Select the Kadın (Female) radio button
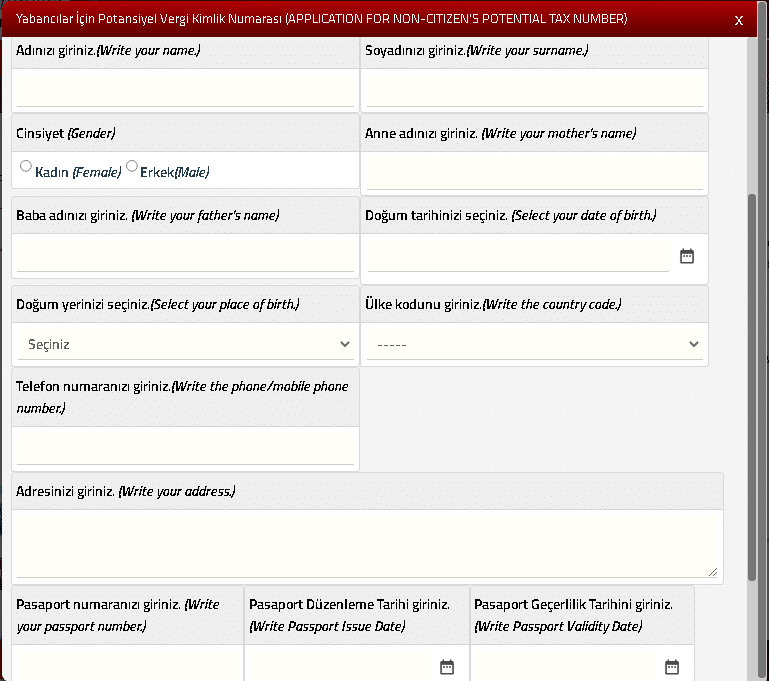769x681 pixels. [26, 167]
